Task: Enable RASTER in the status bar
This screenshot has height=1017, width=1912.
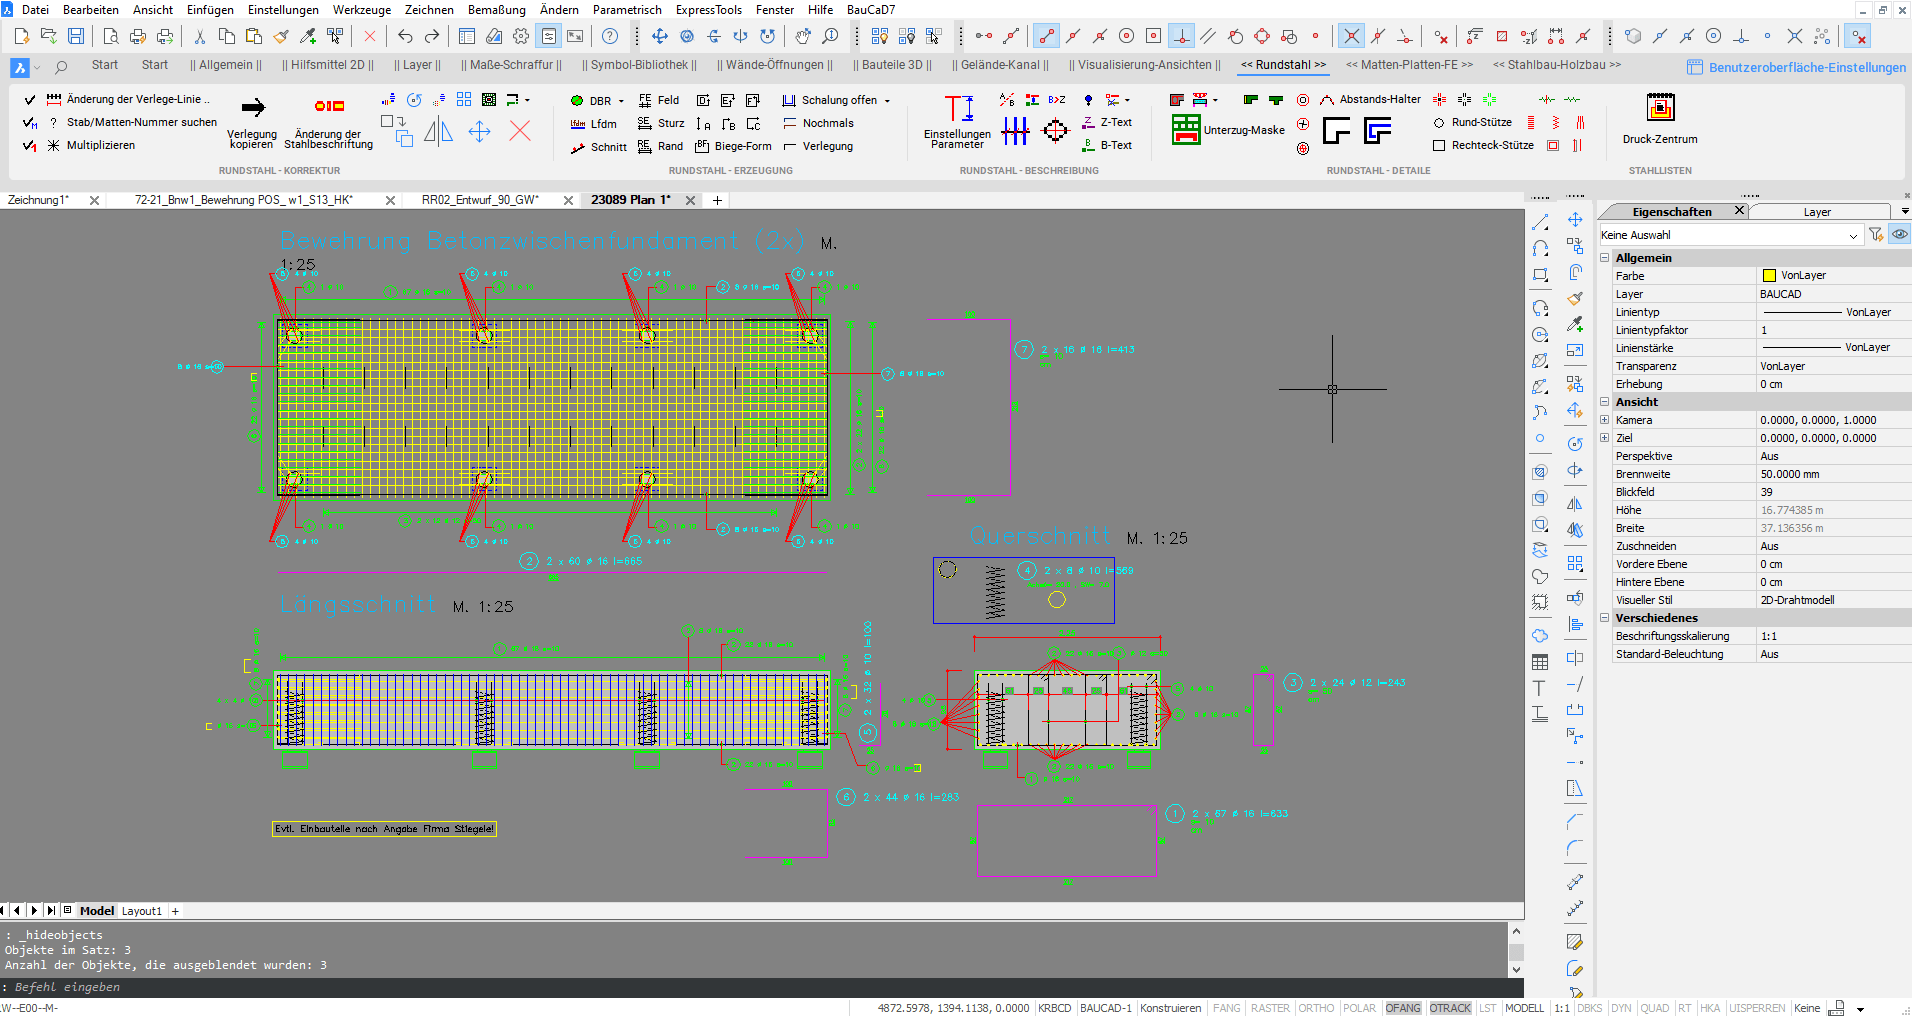Action: [x=1270, y=1008]
